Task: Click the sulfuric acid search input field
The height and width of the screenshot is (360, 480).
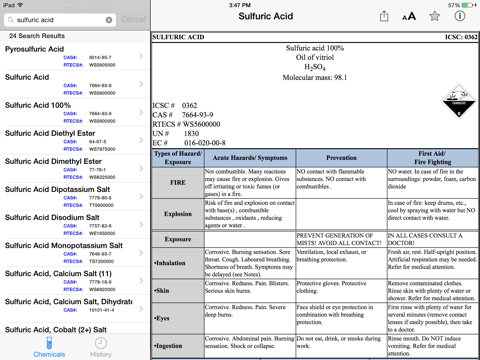Action: coord(60,20)
